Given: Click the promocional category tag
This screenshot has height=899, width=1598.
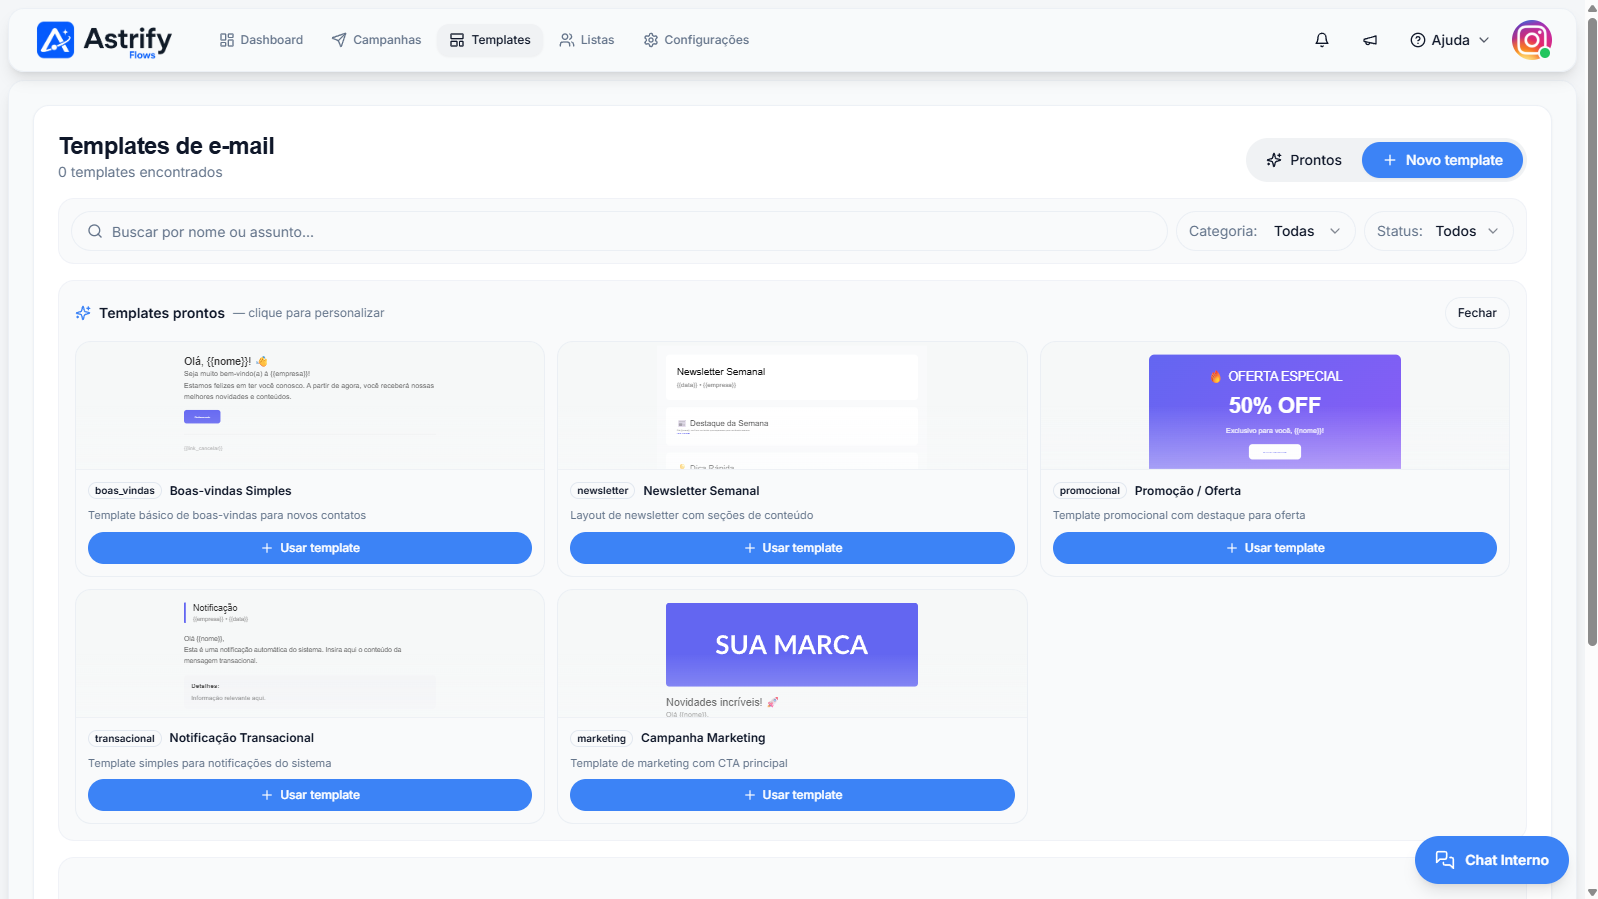Looking at the screenshot, I should 1090,491.
